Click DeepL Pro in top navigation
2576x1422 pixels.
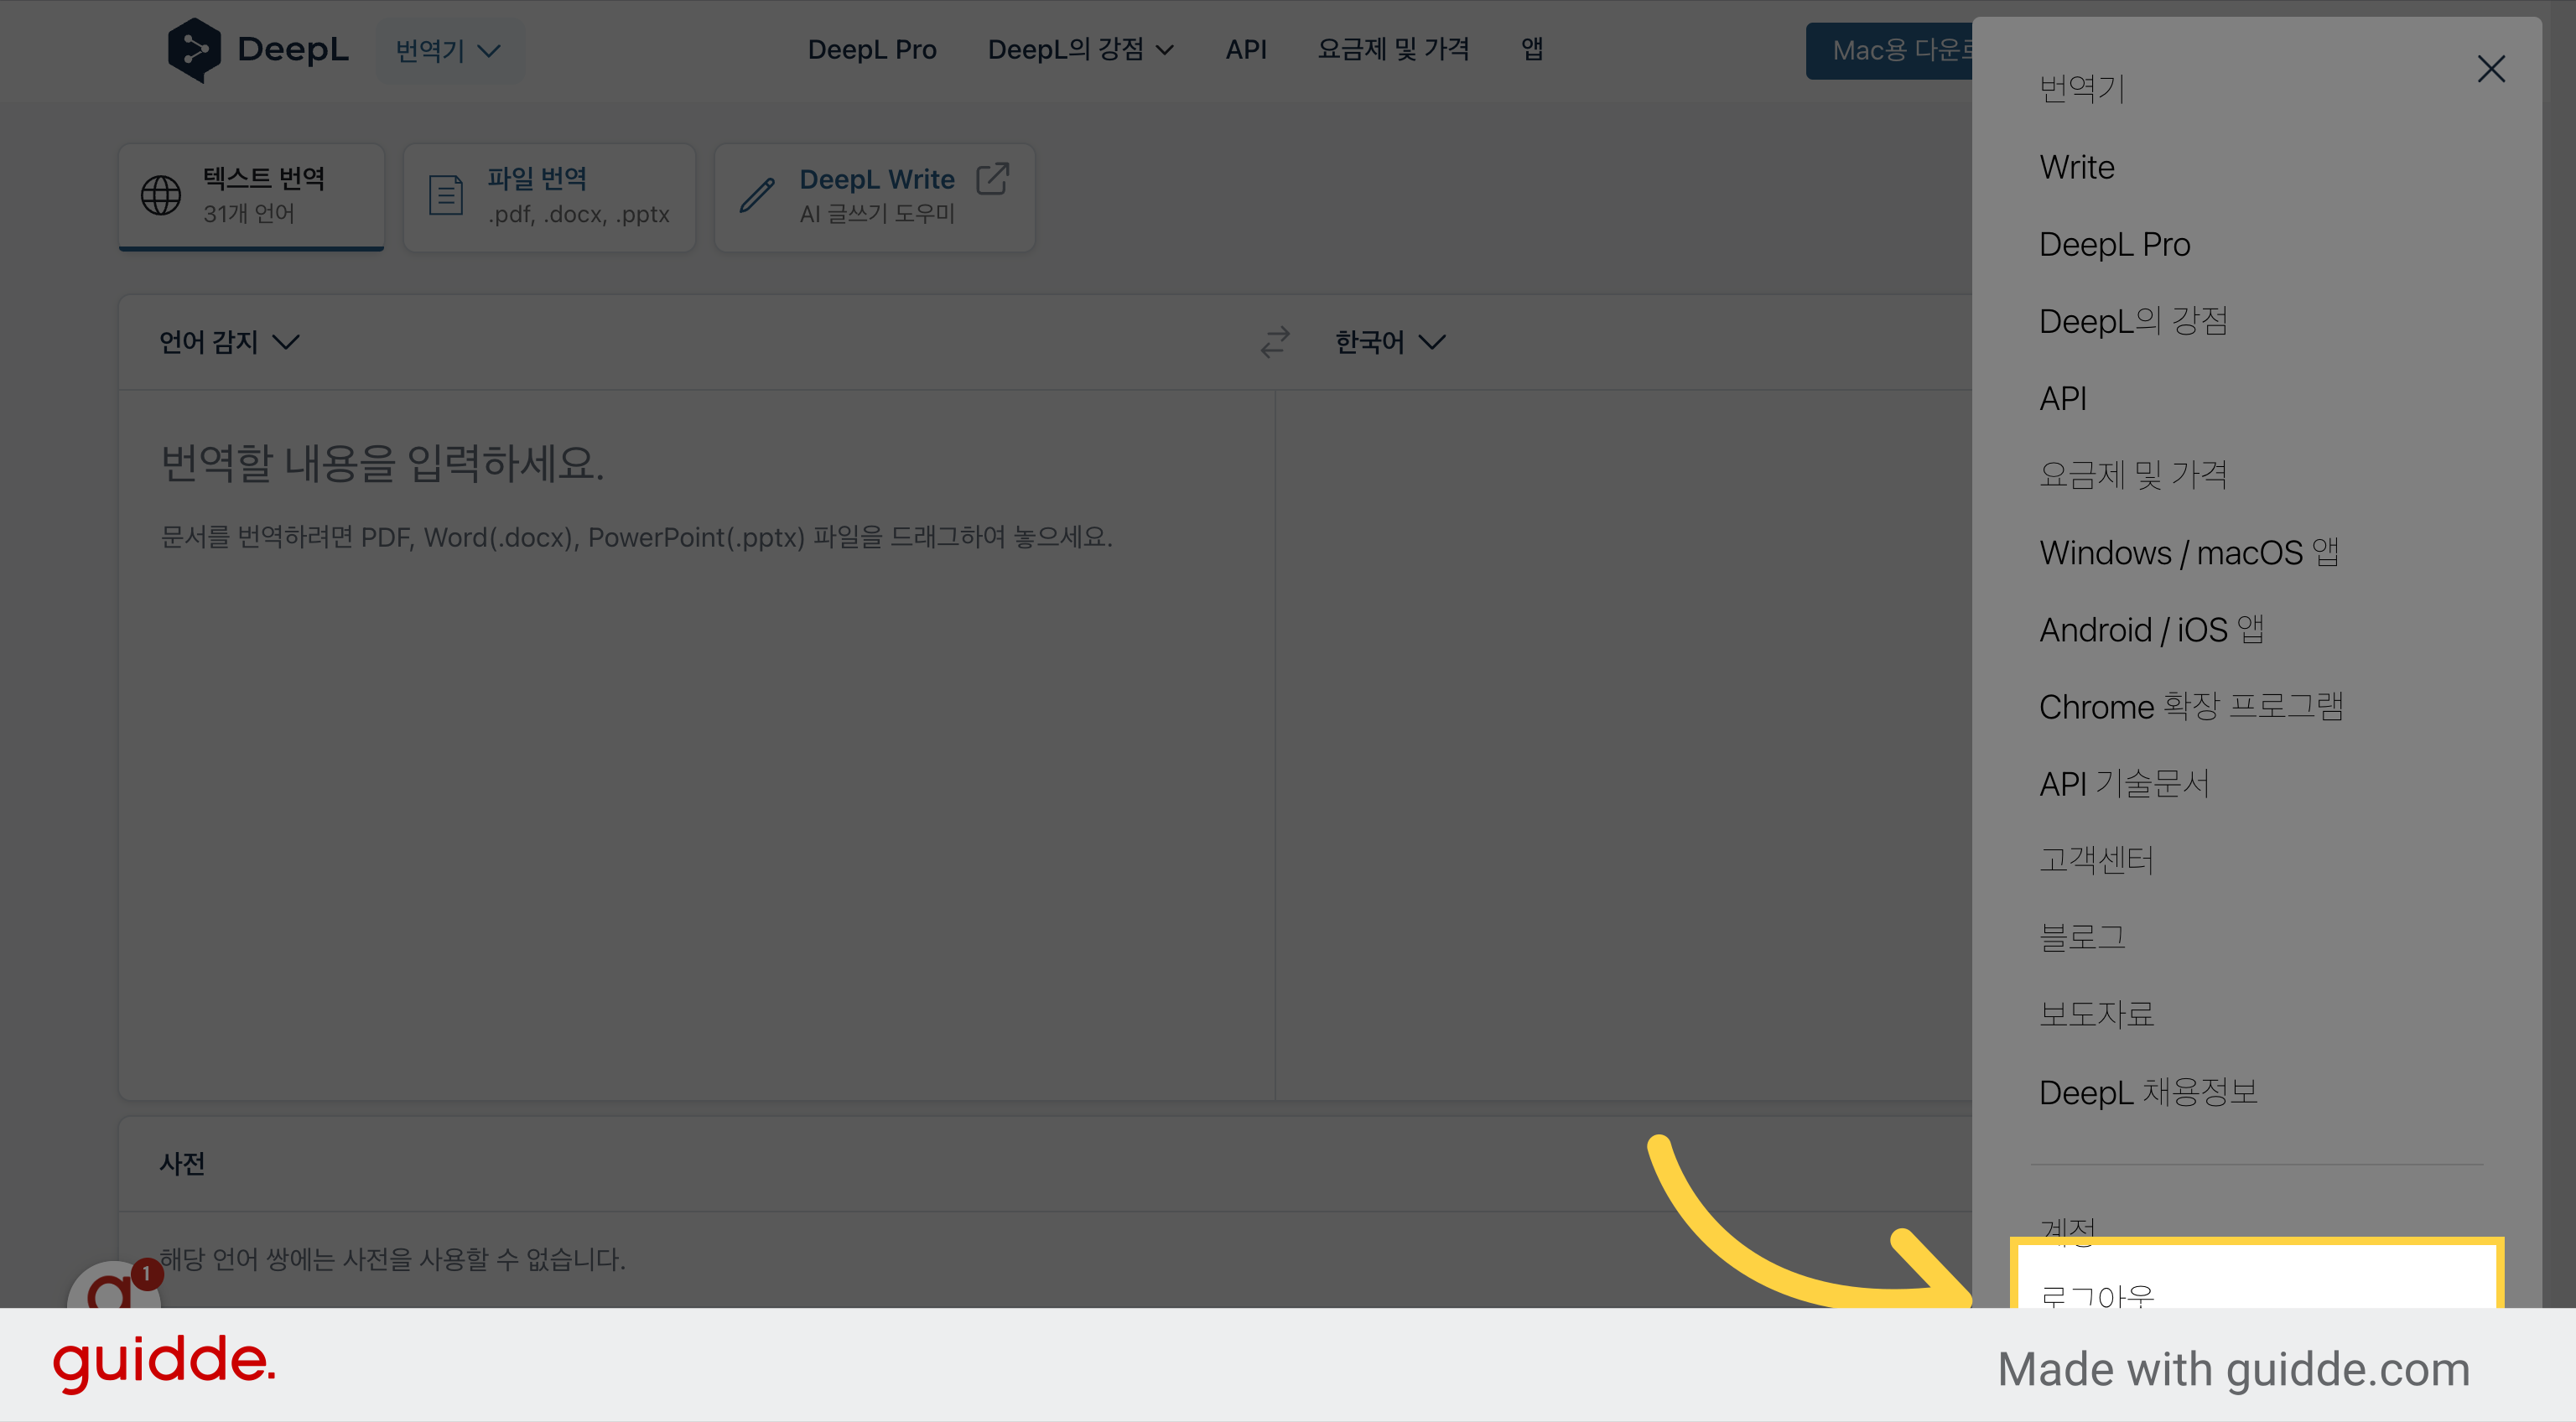[x=872, y=49]
